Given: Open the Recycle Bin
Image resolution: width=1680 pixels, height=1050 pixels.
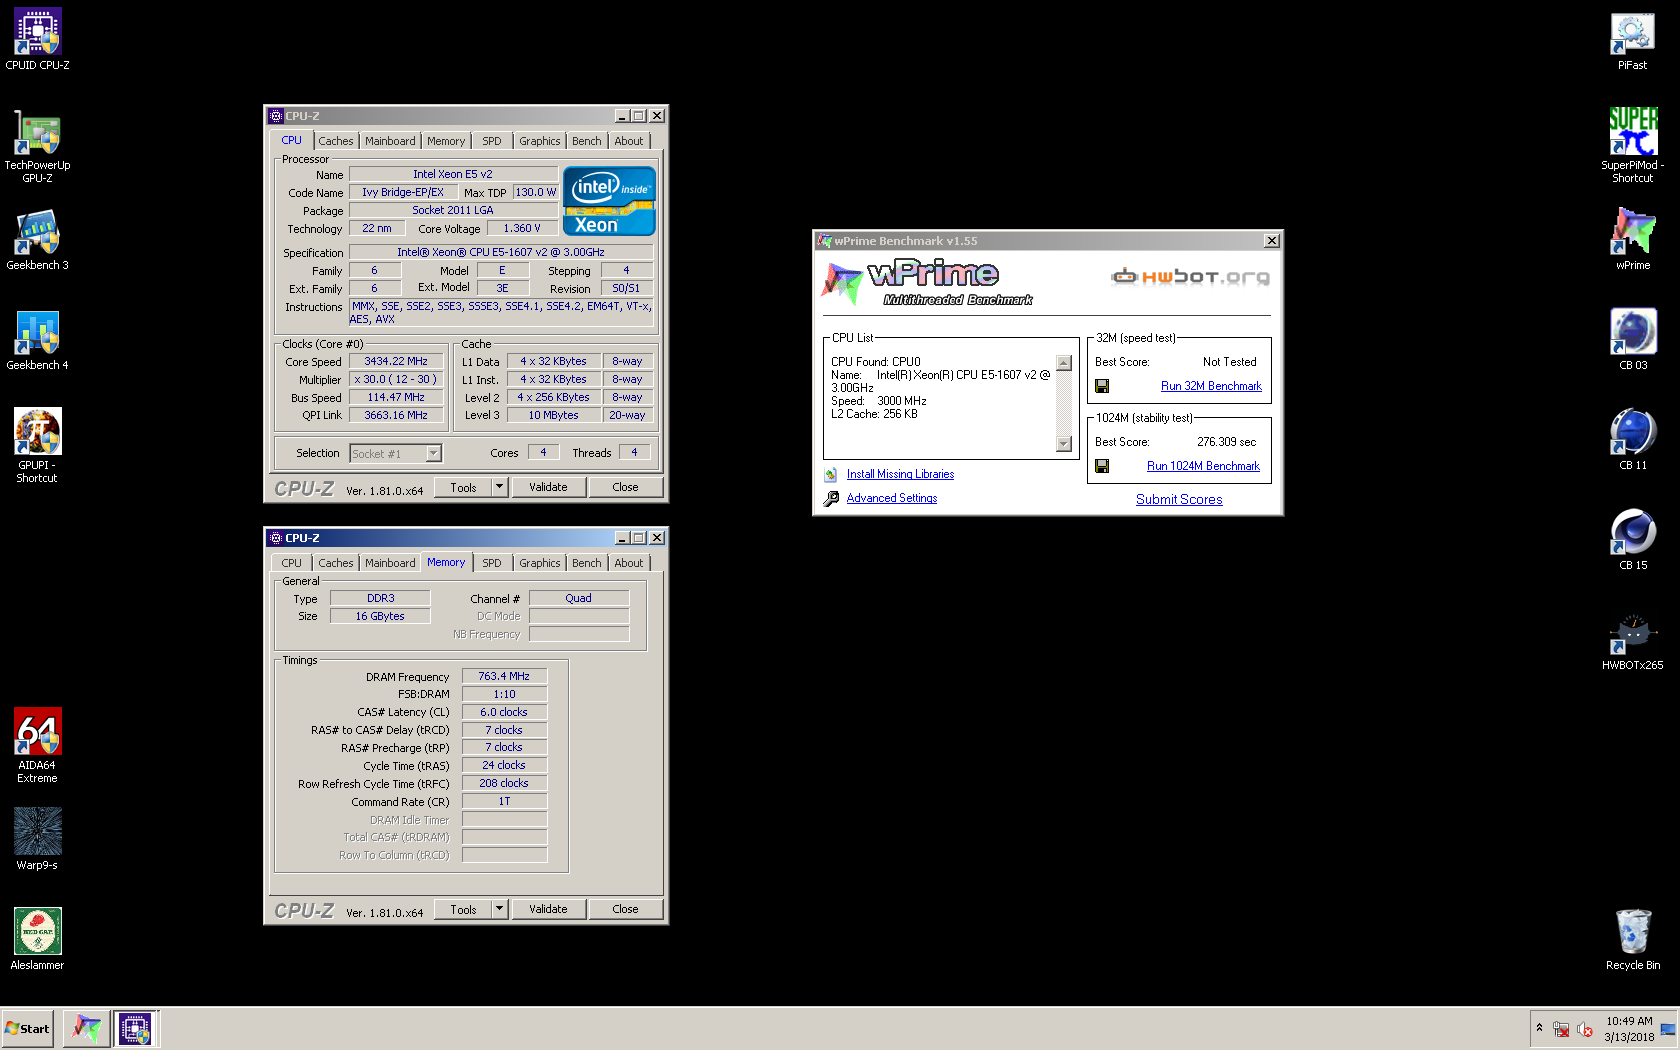Looking at the screenshot, I should 1633,940.
